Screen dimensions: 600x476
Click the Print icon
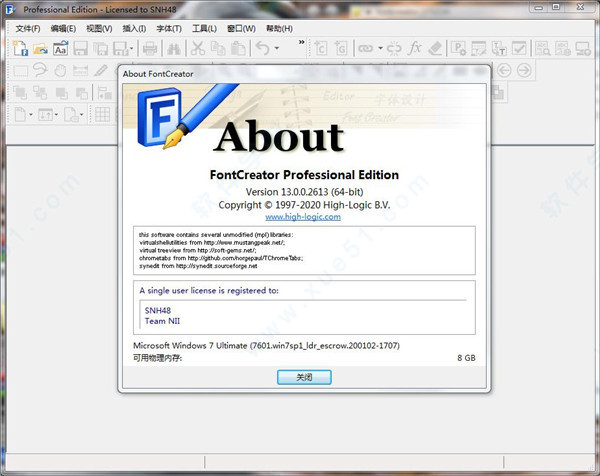click(x=150, y=49)
